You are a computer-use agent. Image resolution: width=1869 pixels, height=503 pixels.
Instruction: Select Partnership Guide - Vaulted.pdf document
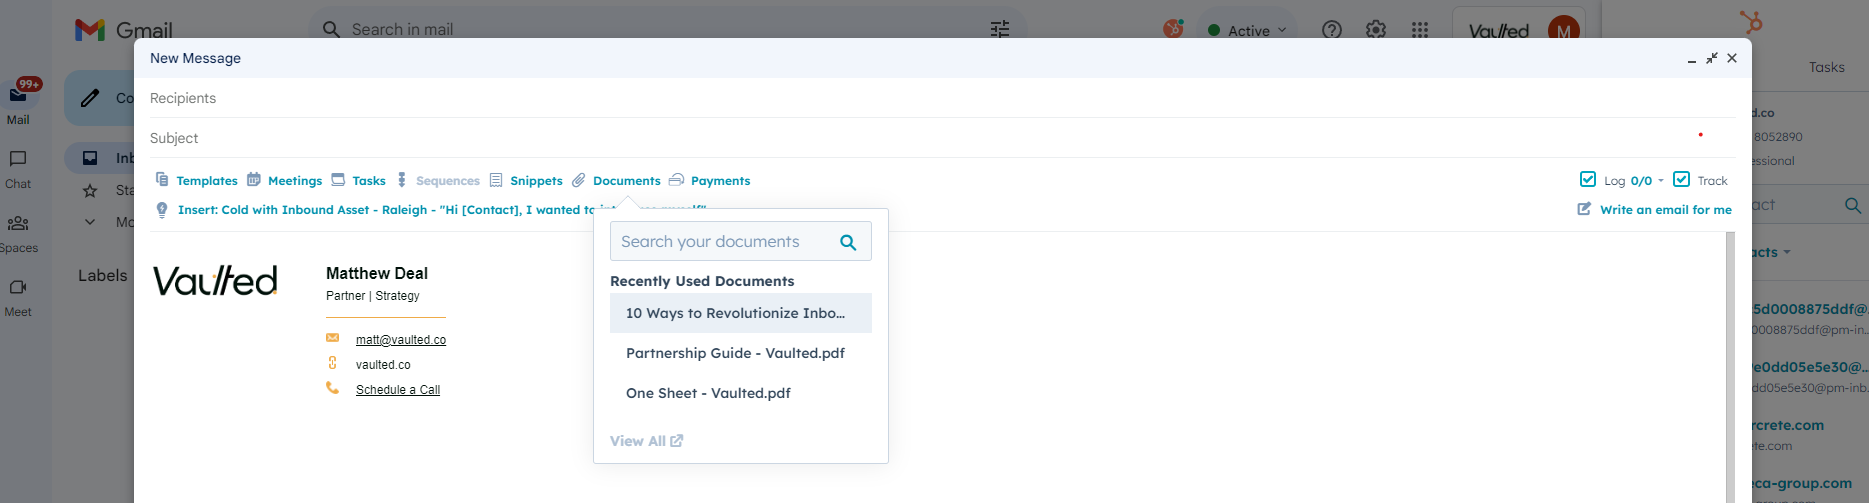point(741,353)
